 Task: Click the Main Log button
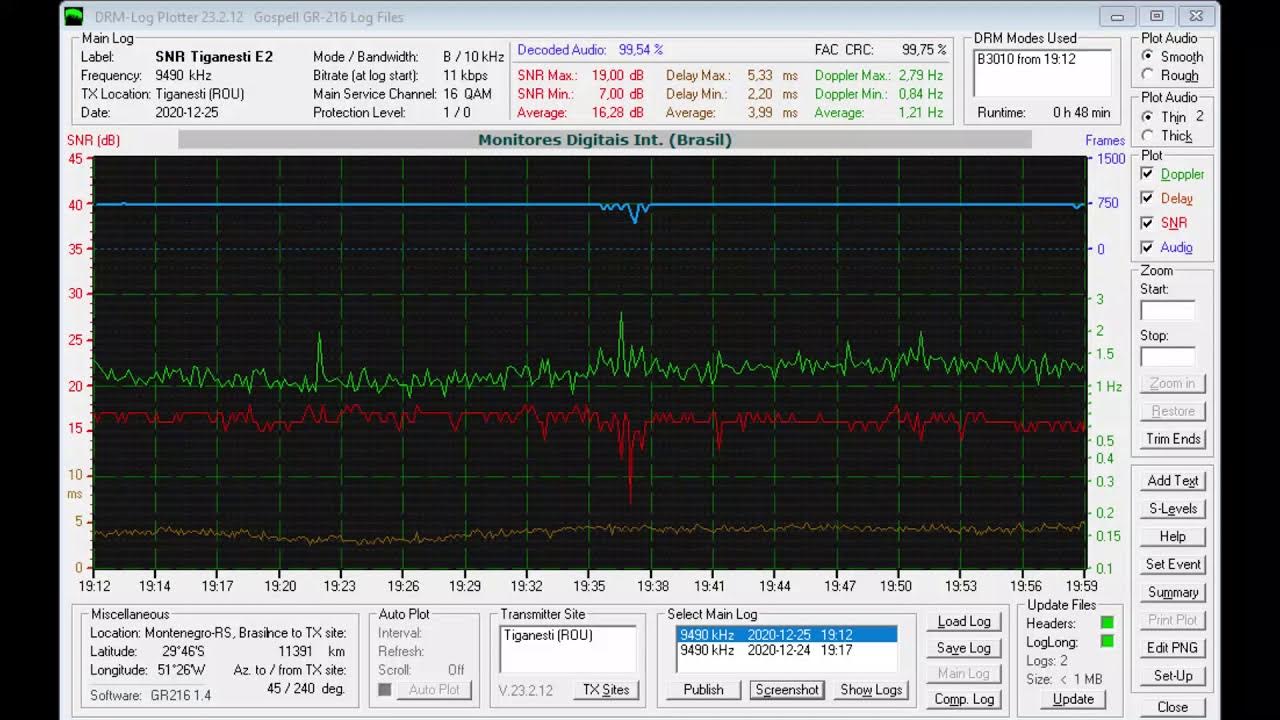[964, 673]
